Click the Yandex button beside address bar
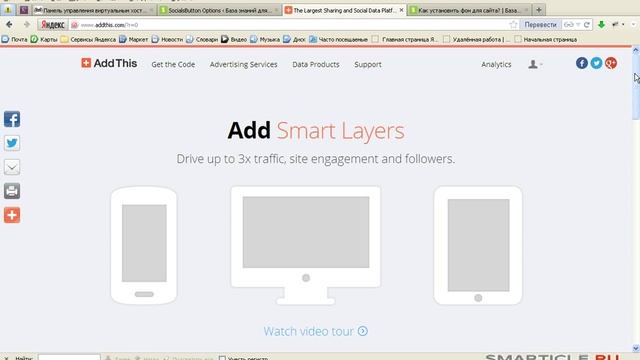The width and height of the screenshot is (640, 360). point(53,25)
